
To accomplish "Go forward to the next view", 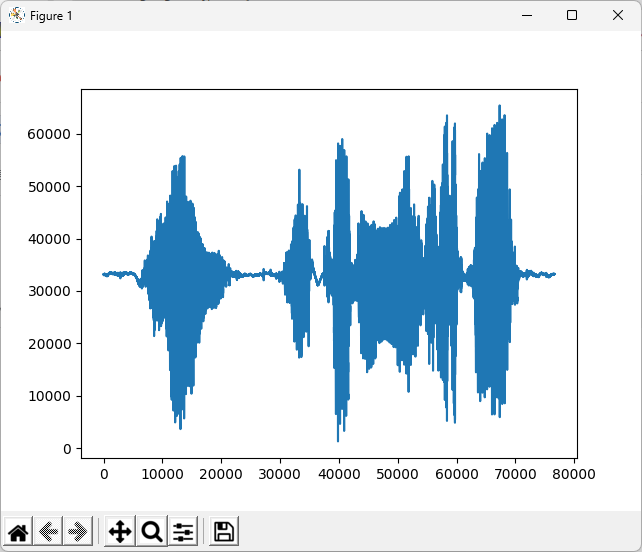I will pos(76,531).
